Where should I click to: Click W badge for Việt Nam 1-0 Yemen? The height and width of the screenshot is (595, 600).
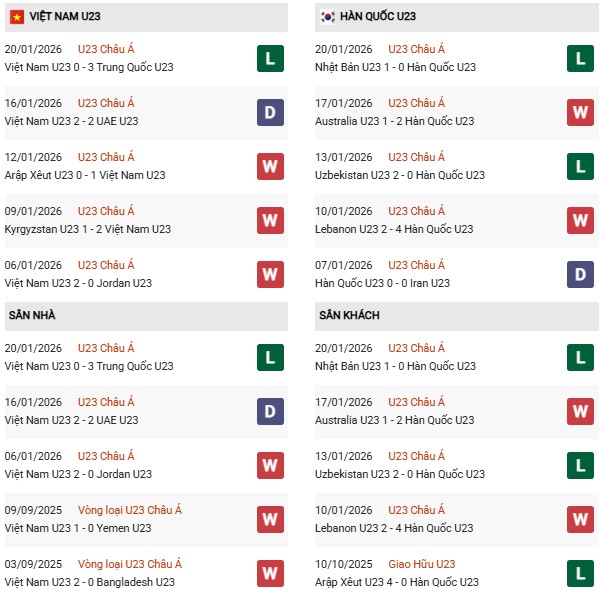[x=269, y=519]
